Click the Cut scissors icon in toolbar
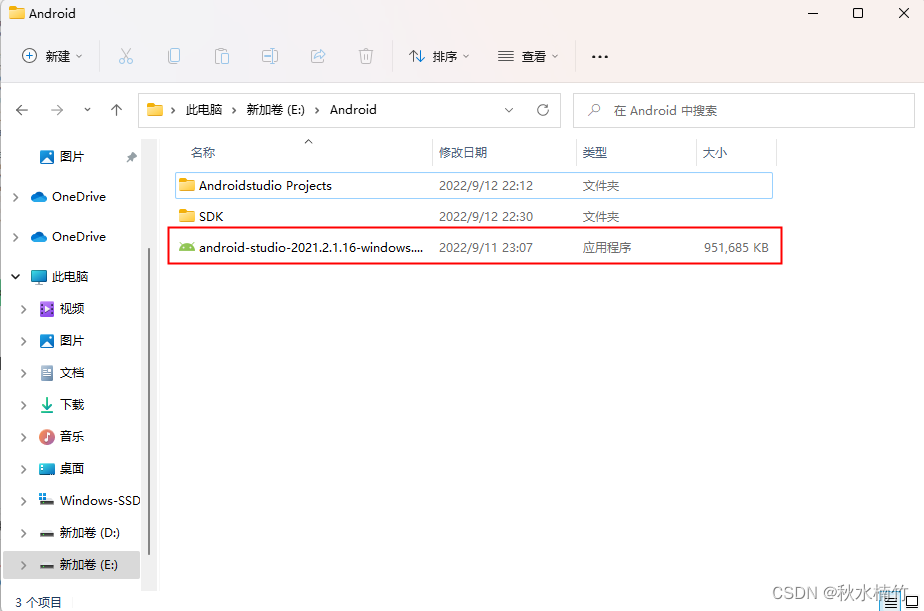 point(126,57)
